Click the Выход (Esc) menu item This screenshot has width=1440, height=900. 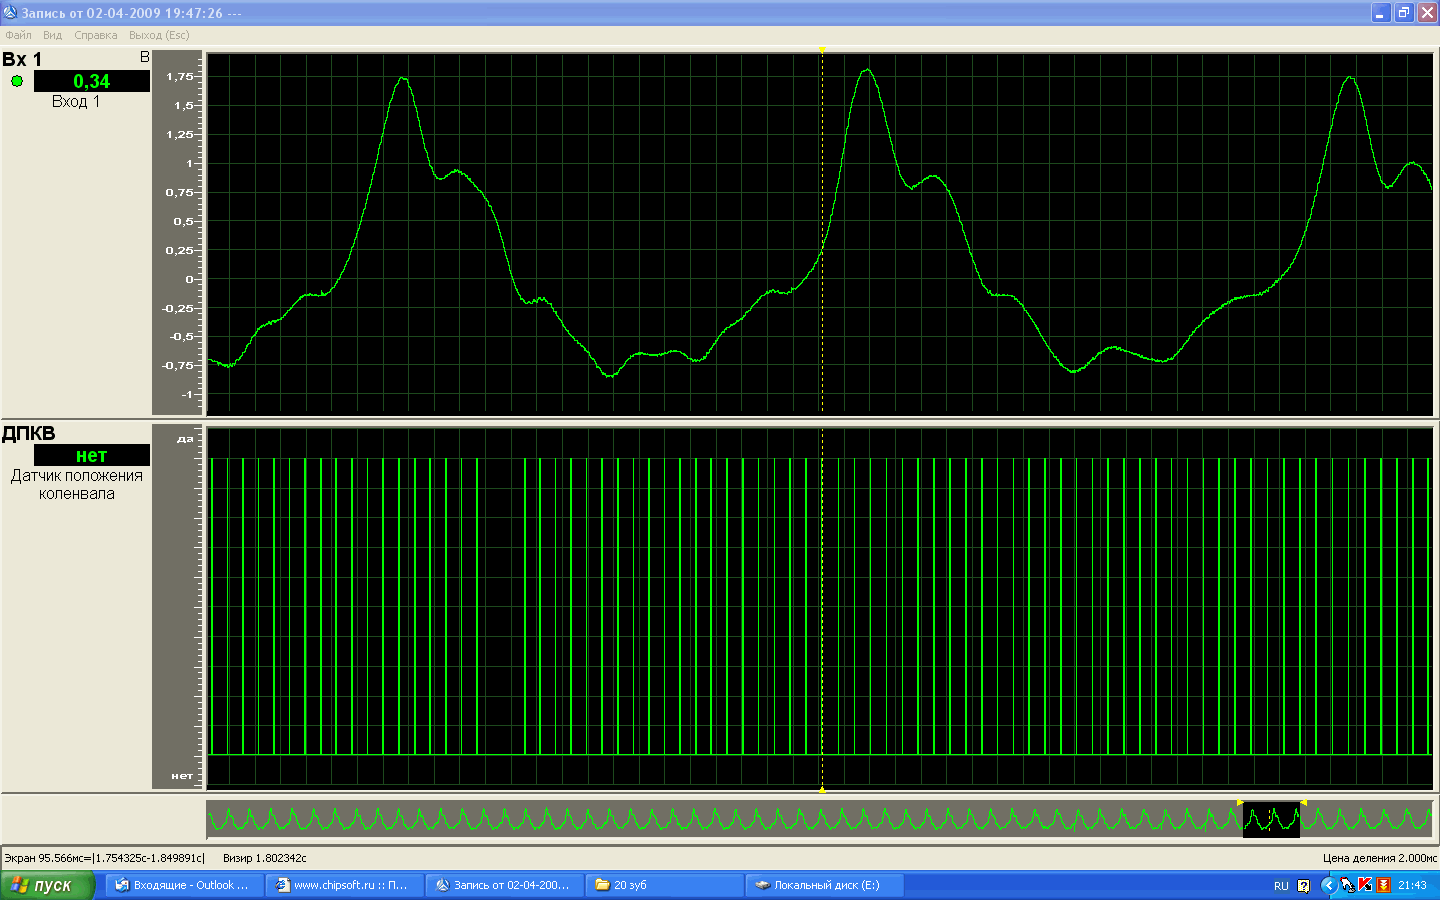coord(159,35)
